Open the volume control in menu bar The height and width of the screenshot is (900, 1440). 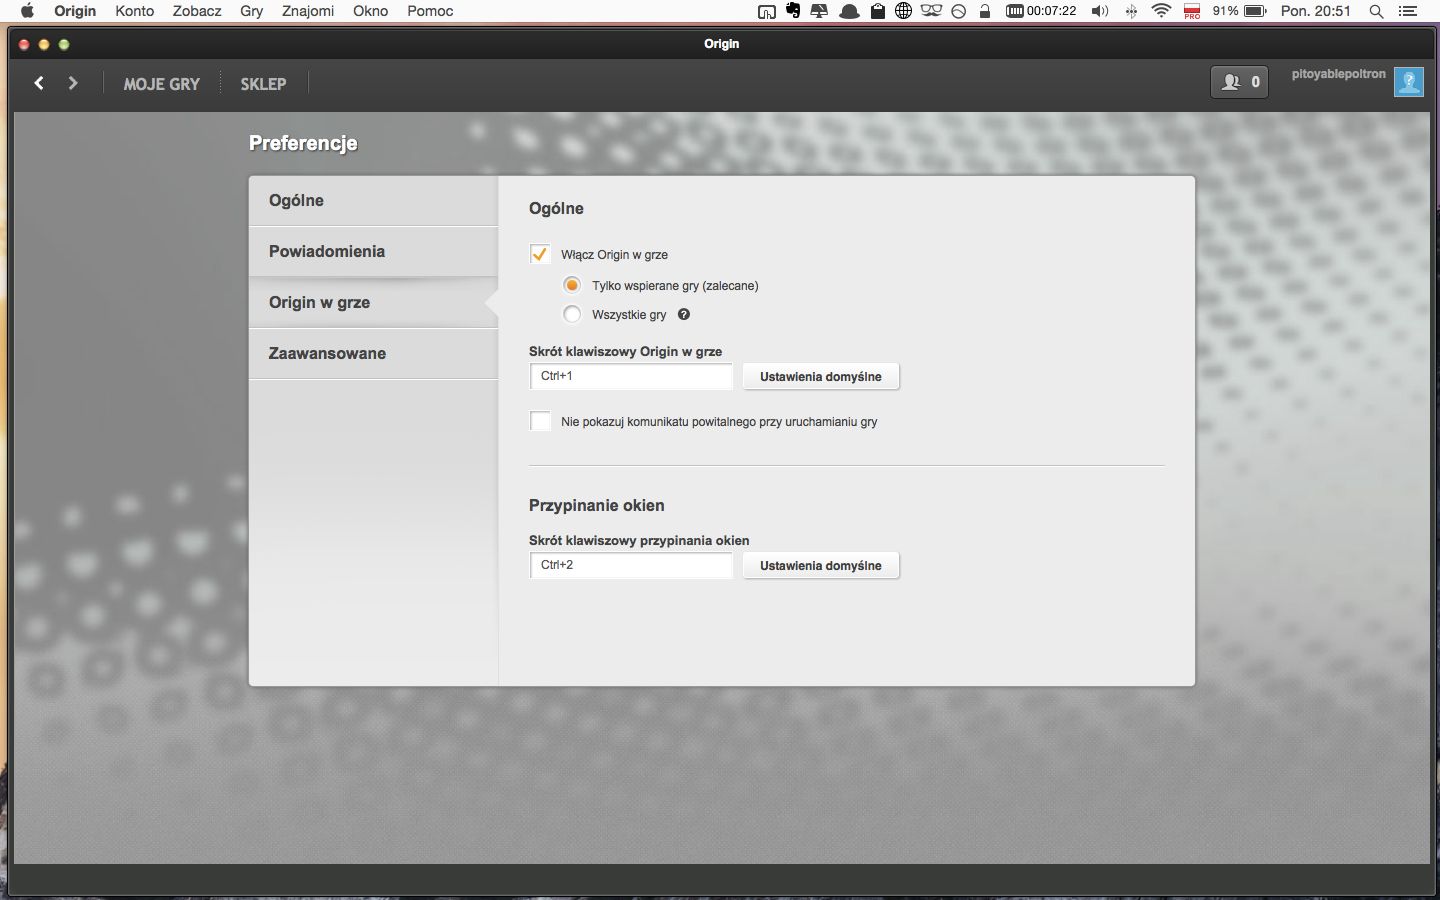tap(1100, 11)
